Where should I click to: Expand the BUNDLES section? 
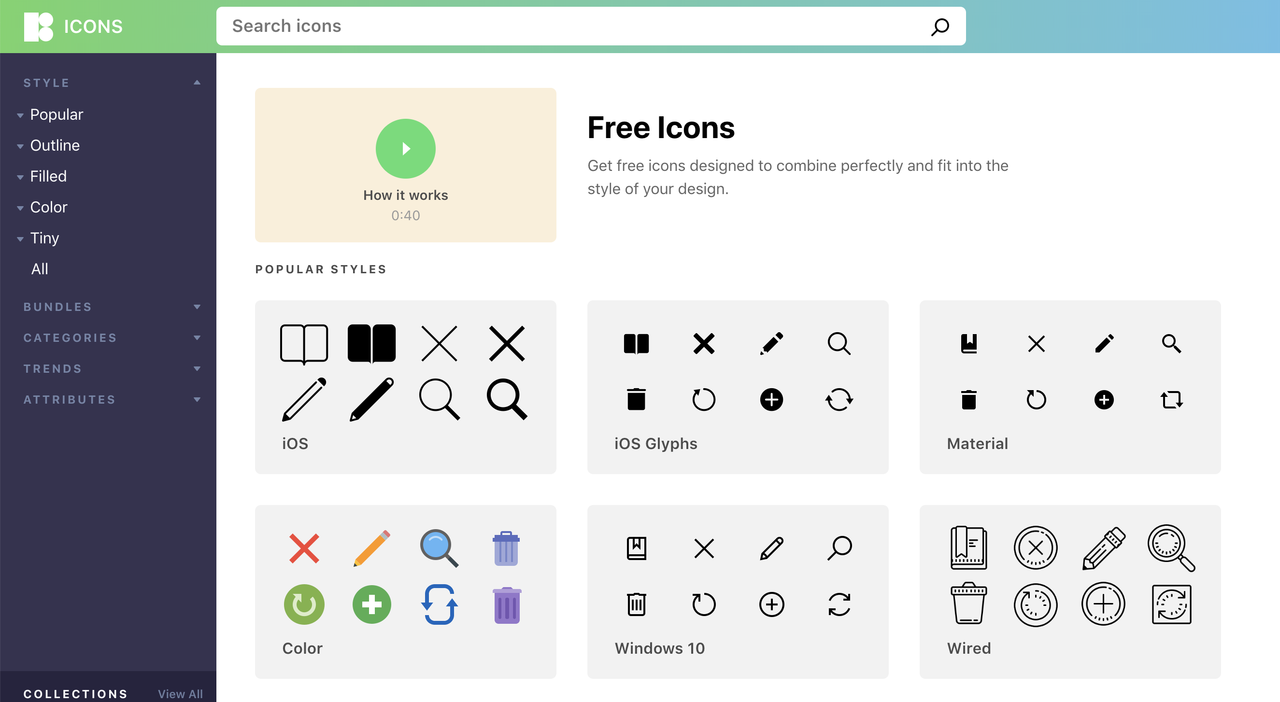197,307
